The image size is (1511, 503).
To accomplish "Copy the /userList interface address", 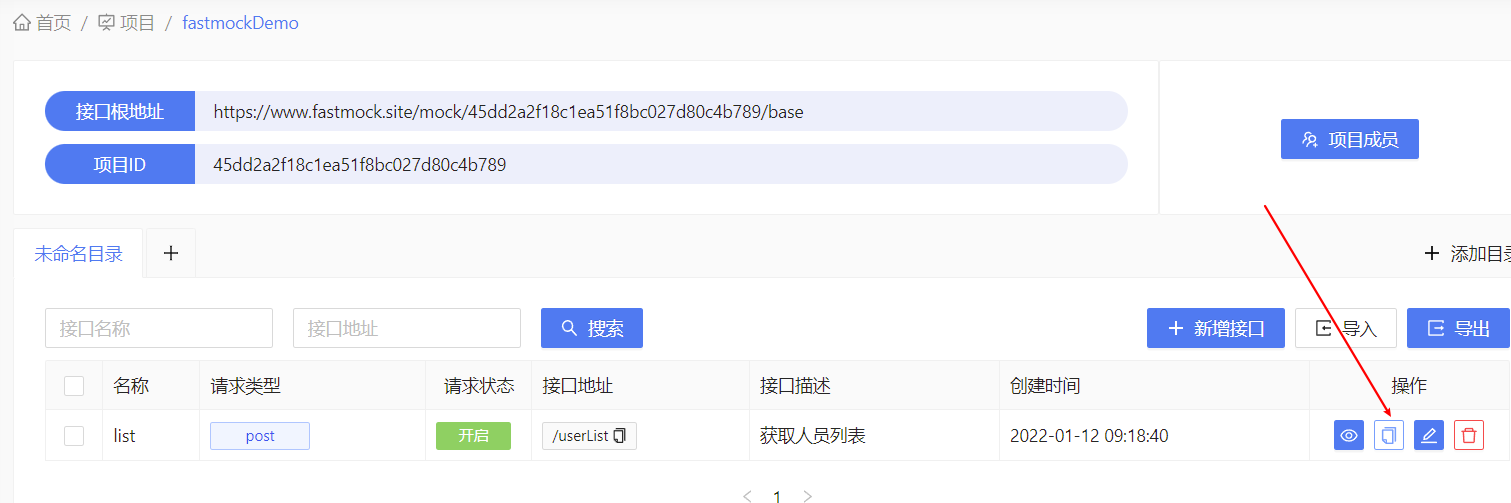I will click(620, 436).
